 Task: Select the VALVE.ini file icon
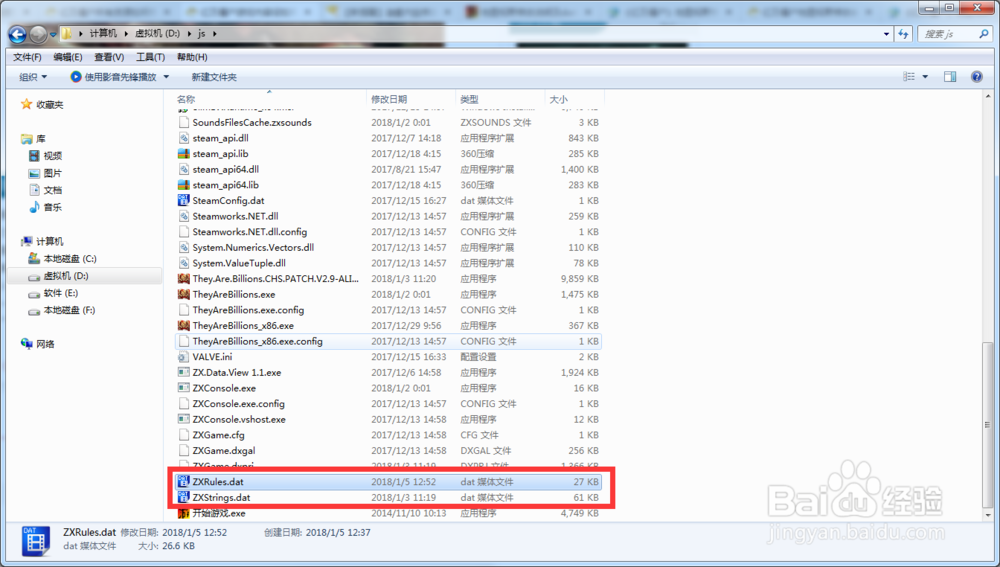coord(184,357)
